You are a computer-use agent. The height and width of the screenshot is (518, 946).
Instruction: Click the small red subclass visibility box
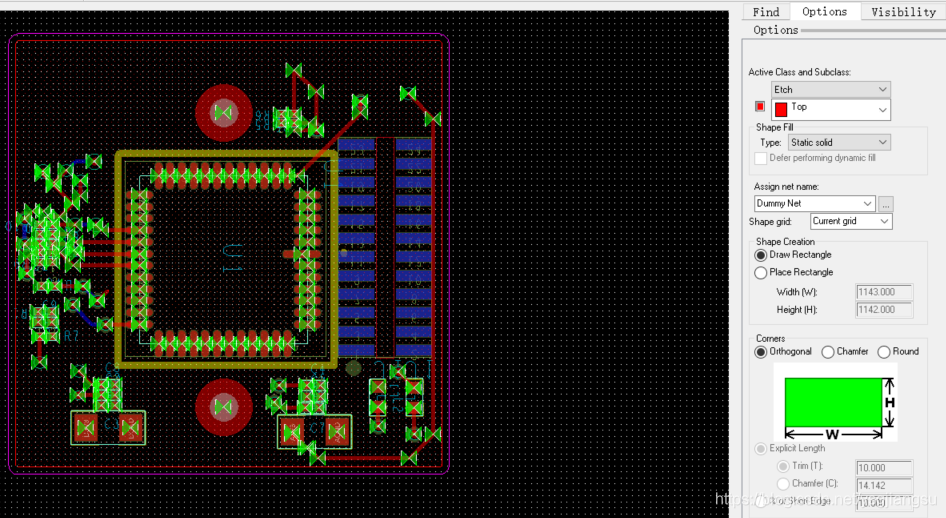coord(760,107)
